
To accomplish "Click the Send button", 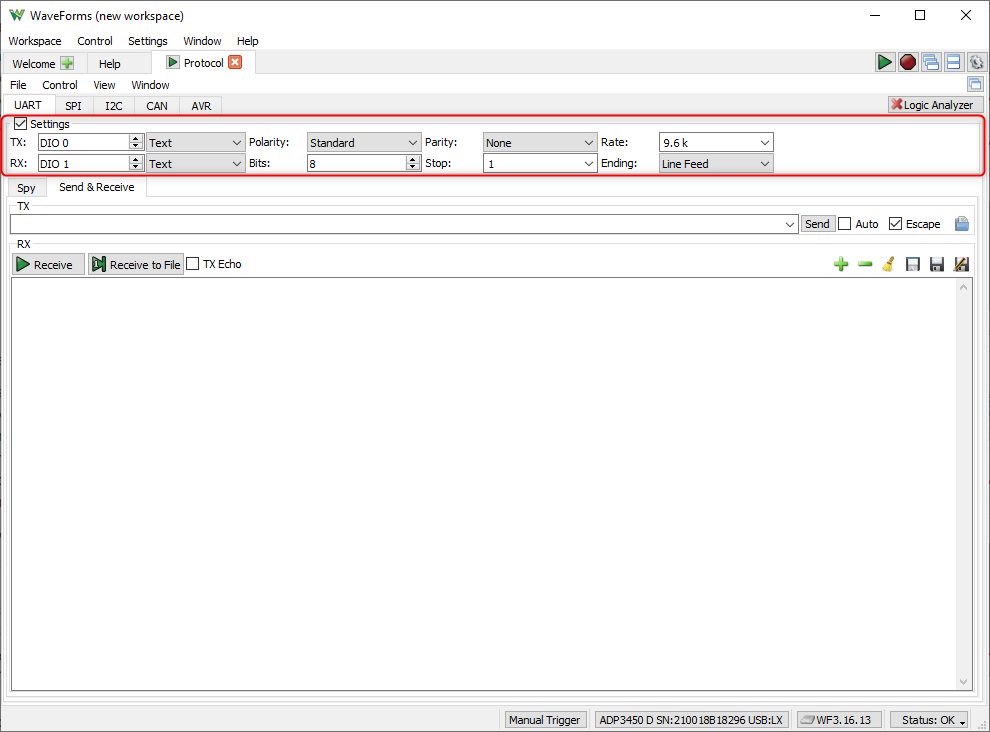I will coord(817,224).
